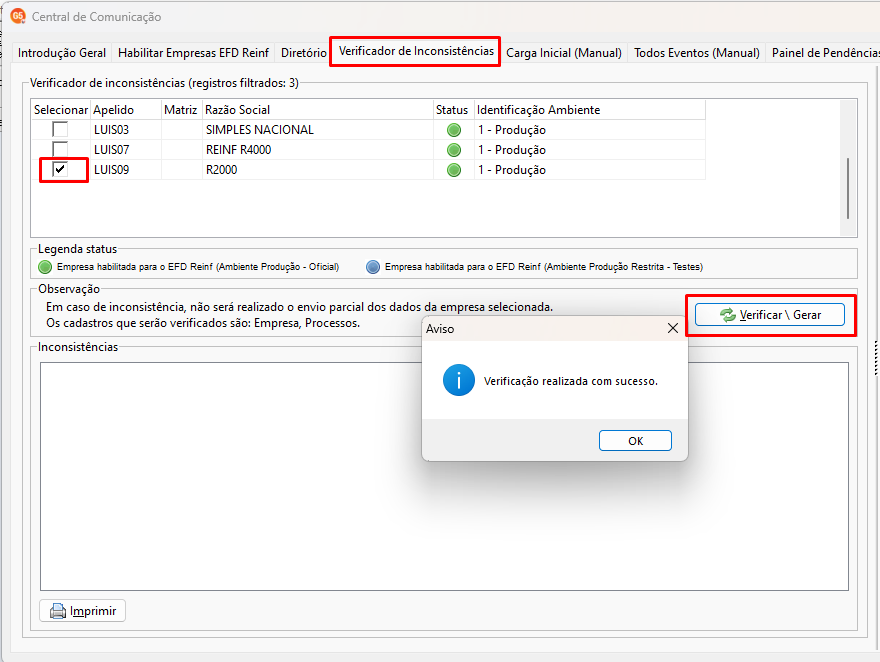The width and height of the screenshot is (880, 662).
Task: Click the green status dot for LUIS03
Action: (454, 130)
